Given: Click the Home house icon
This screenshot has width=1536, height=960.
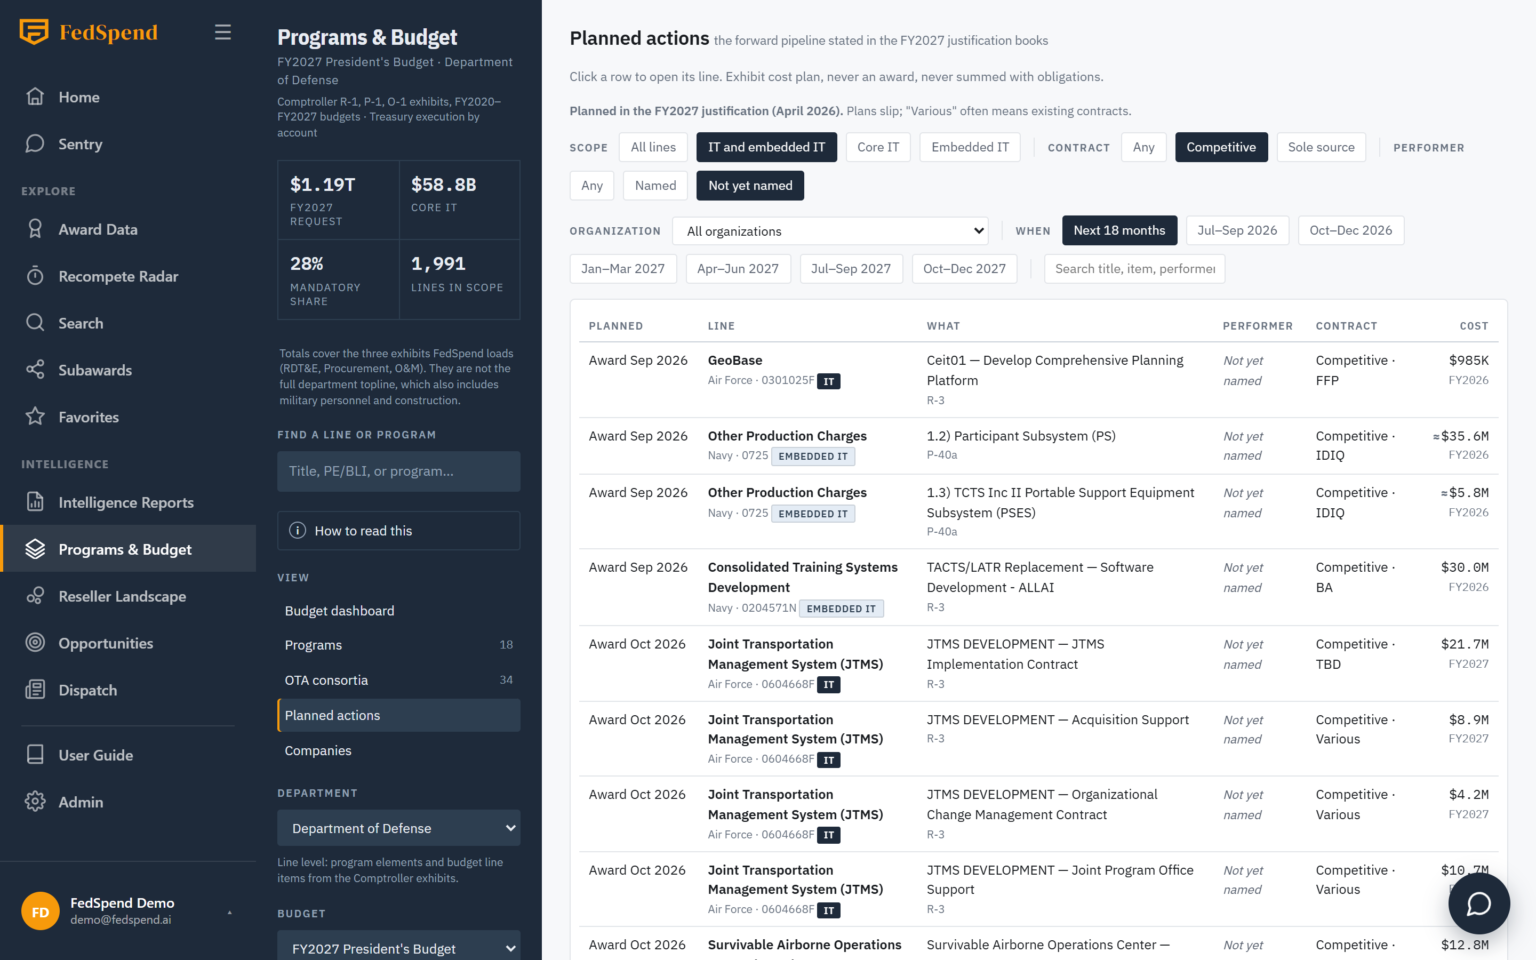Looking at the screenshot, I should (x=35, y=97).
